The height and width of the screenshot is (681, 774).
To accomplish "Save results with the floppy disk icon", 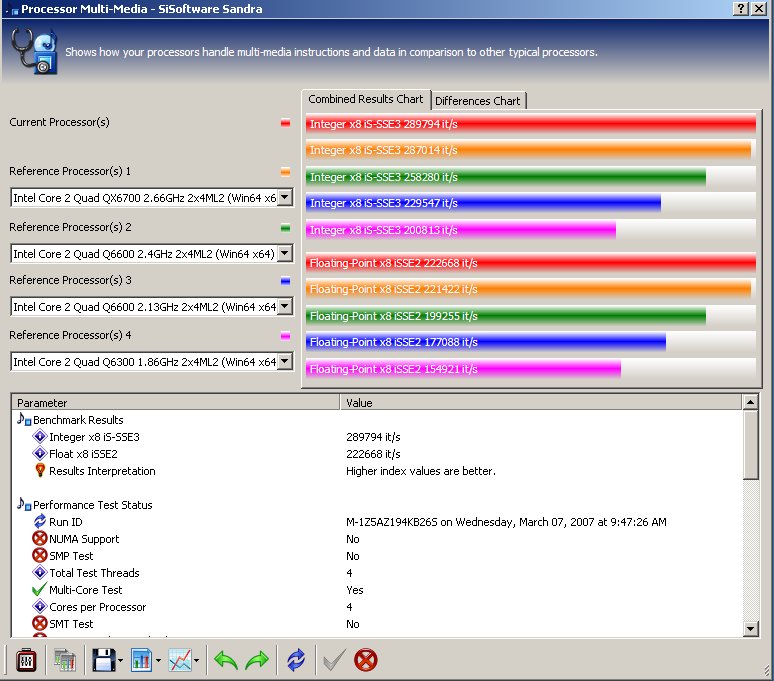I will 103,660.
